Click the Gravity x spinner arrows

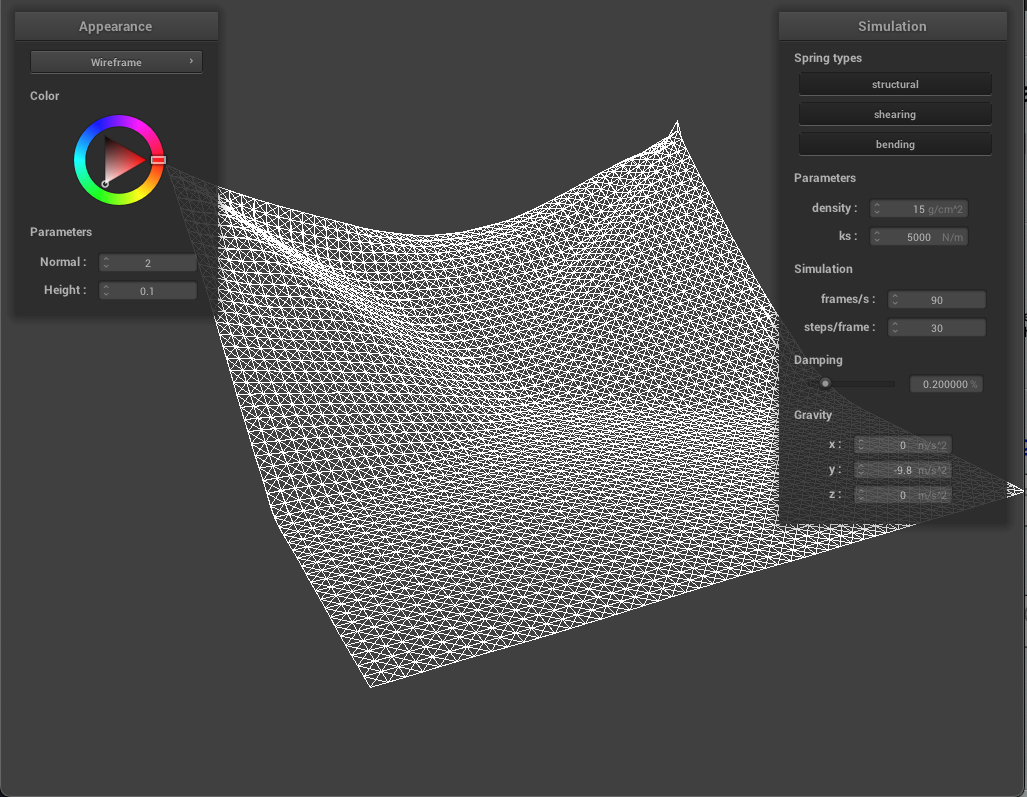861,445
